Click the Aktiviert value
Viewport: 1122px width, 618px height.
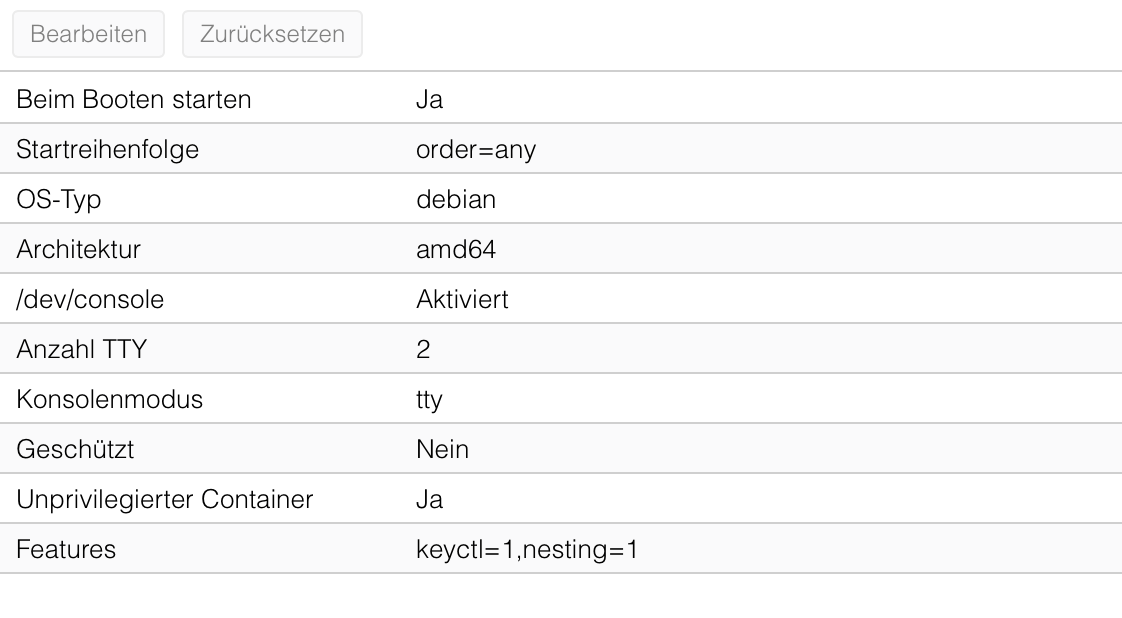tap(462, 299)
